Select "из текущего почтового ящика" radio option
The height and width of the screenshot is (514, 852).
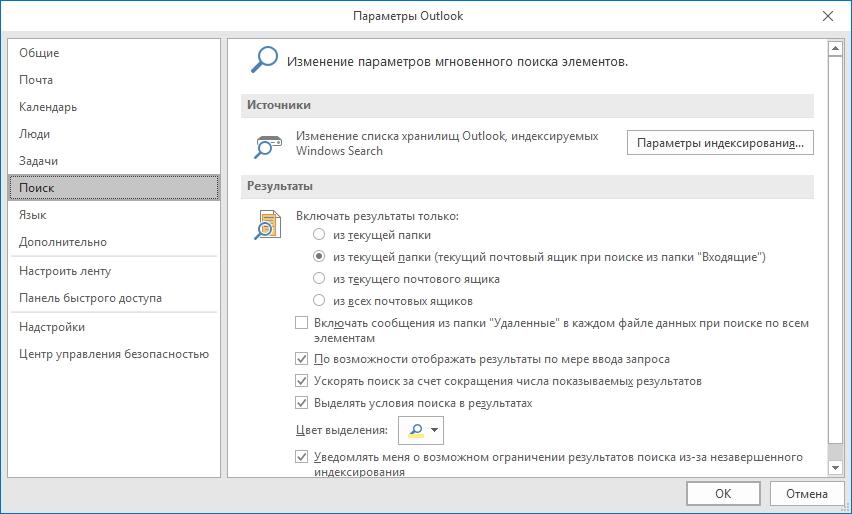point(319,279)
